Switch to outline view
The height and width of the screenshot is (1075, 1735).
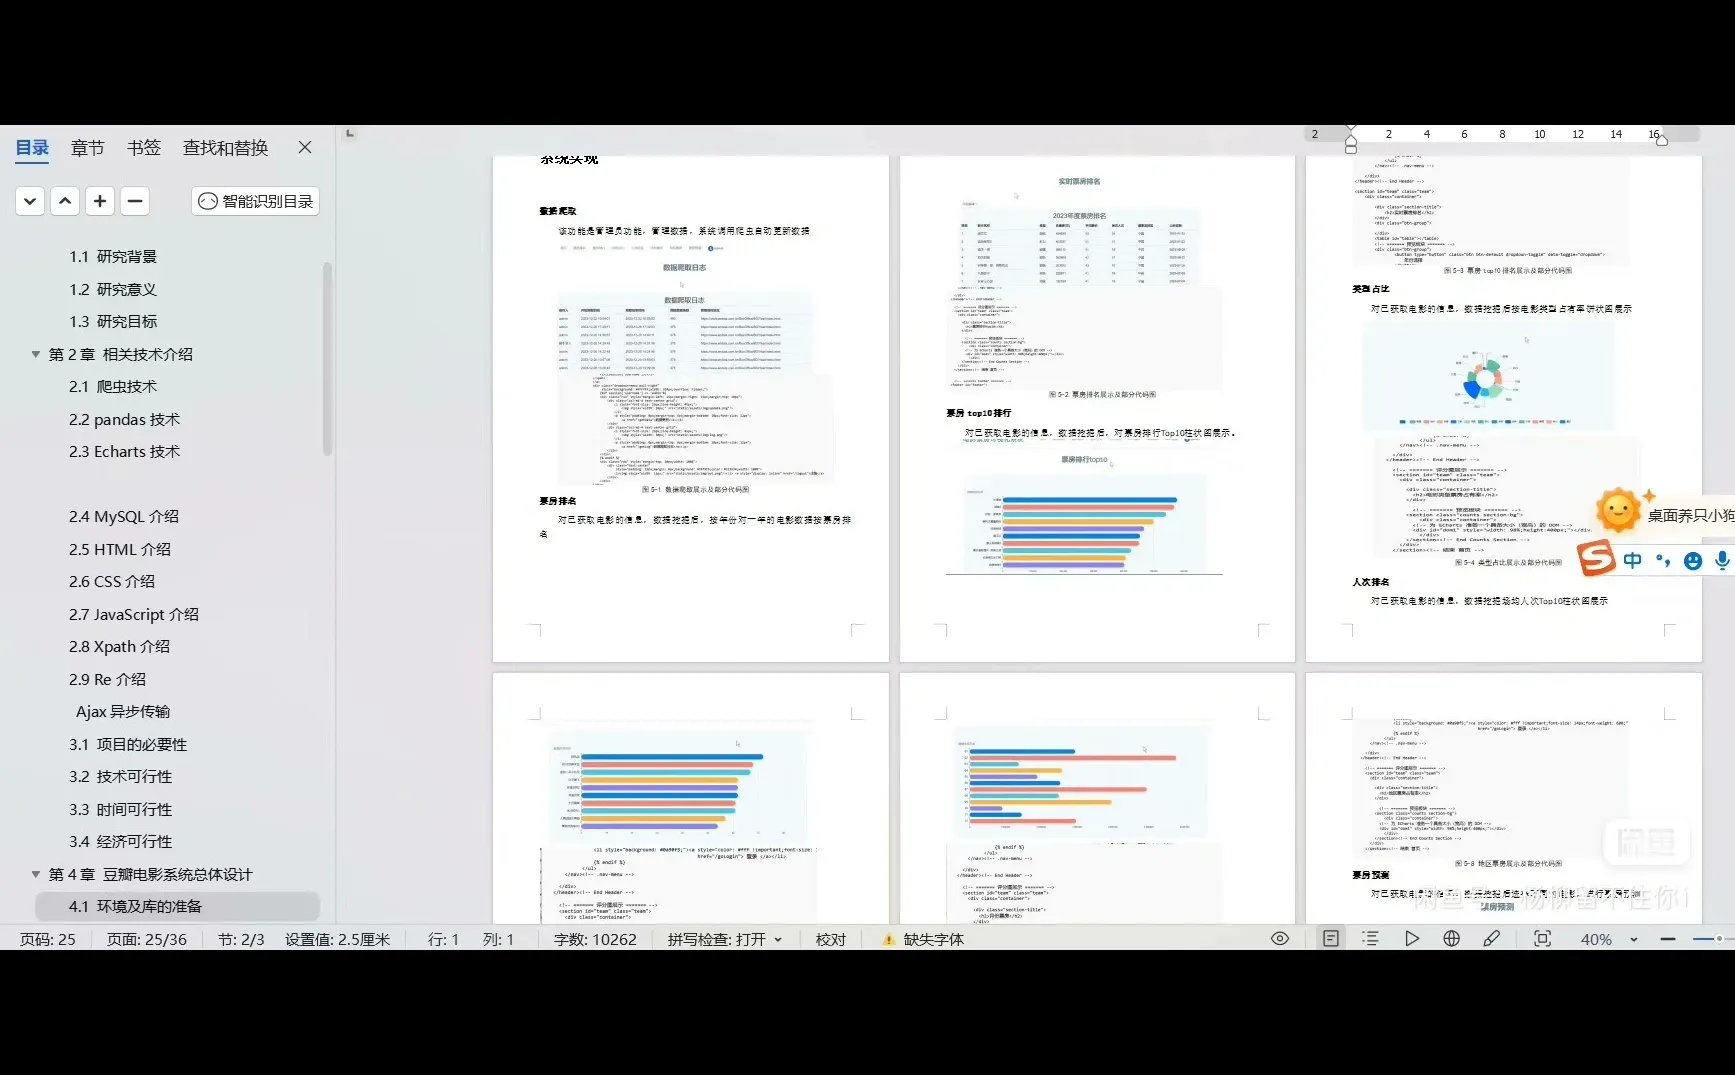pos(1371,939)
